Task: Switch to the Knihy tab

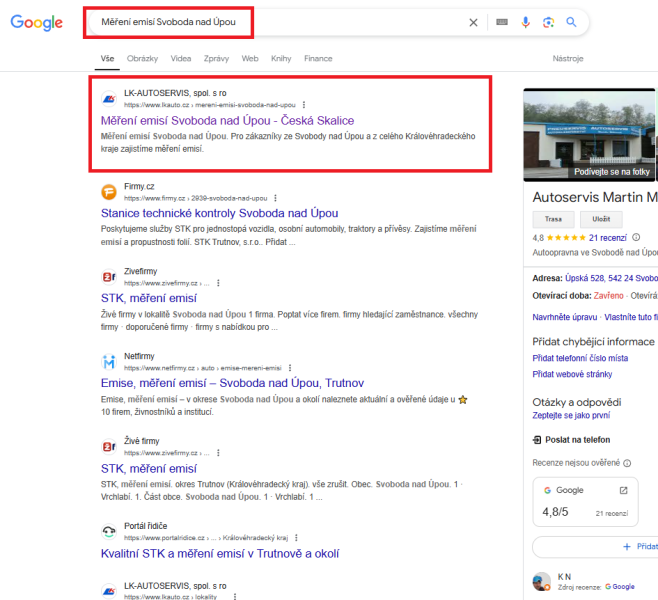Action: pyautogui.click(x=281, y=59)
